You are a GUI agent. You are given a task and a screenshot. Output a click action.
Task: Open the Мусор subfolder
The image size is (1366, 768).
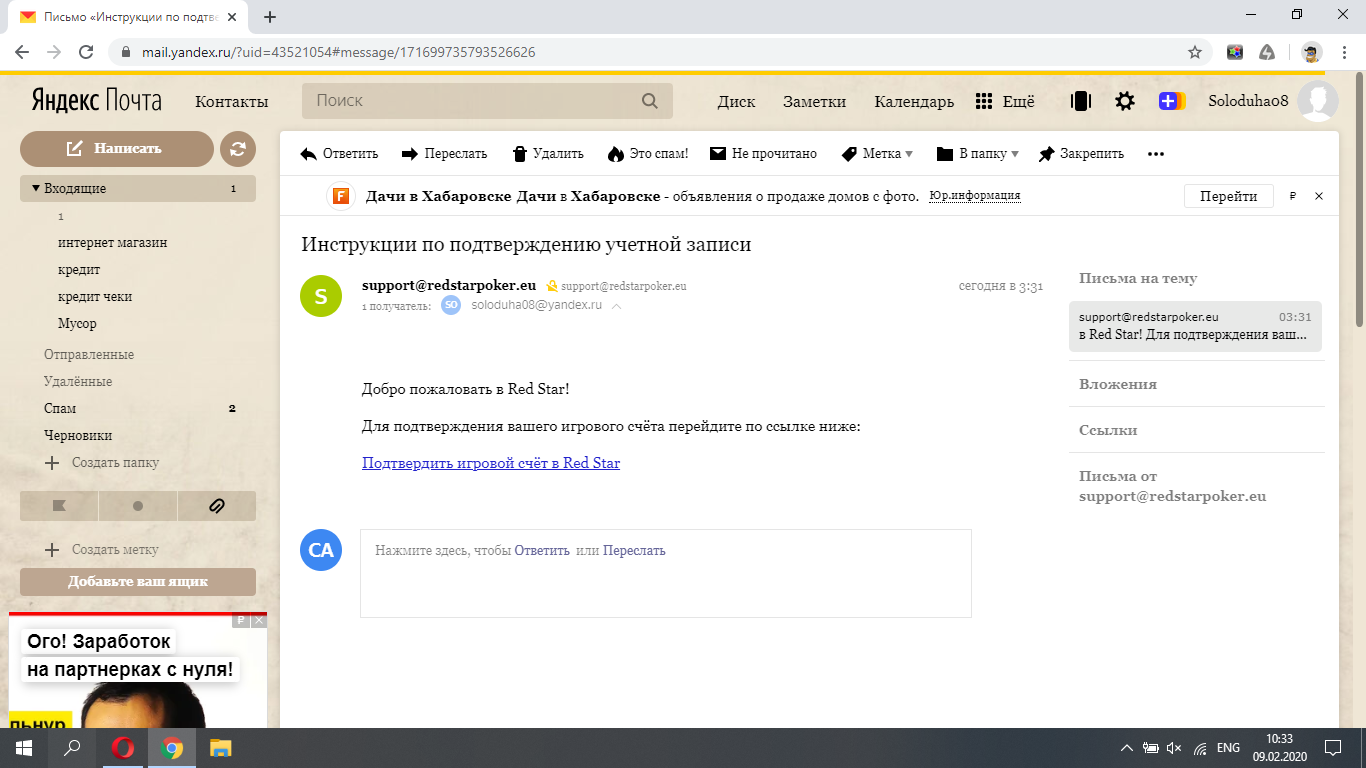(x=77, y=323)
